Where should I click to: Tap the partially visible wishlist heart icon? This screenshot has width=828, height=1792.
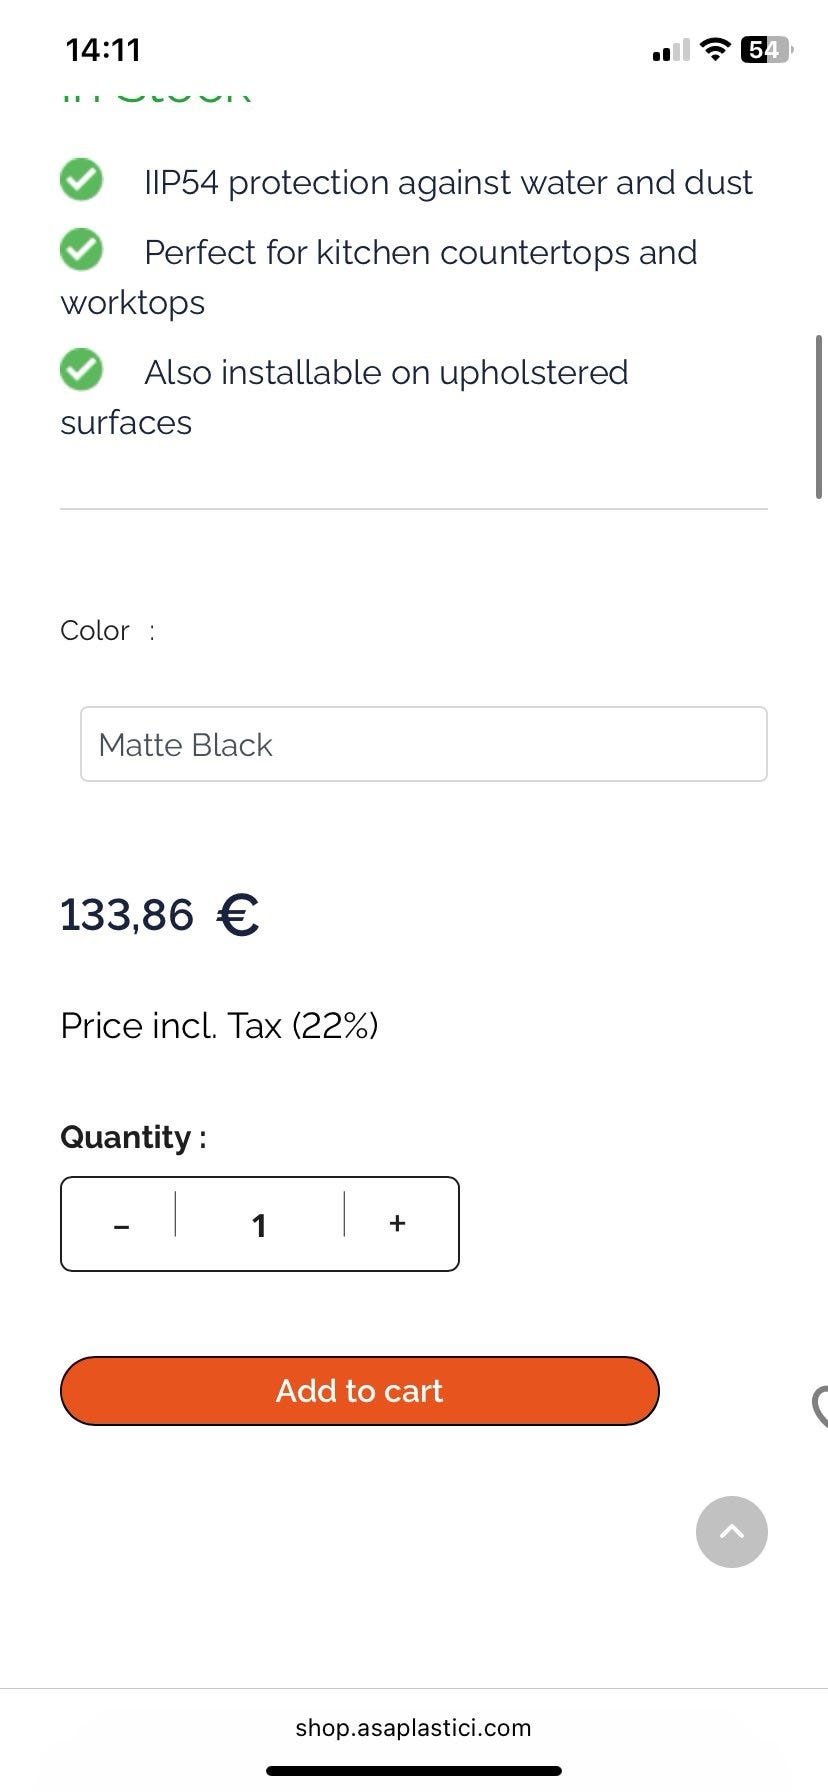[x=820, y=1406]
